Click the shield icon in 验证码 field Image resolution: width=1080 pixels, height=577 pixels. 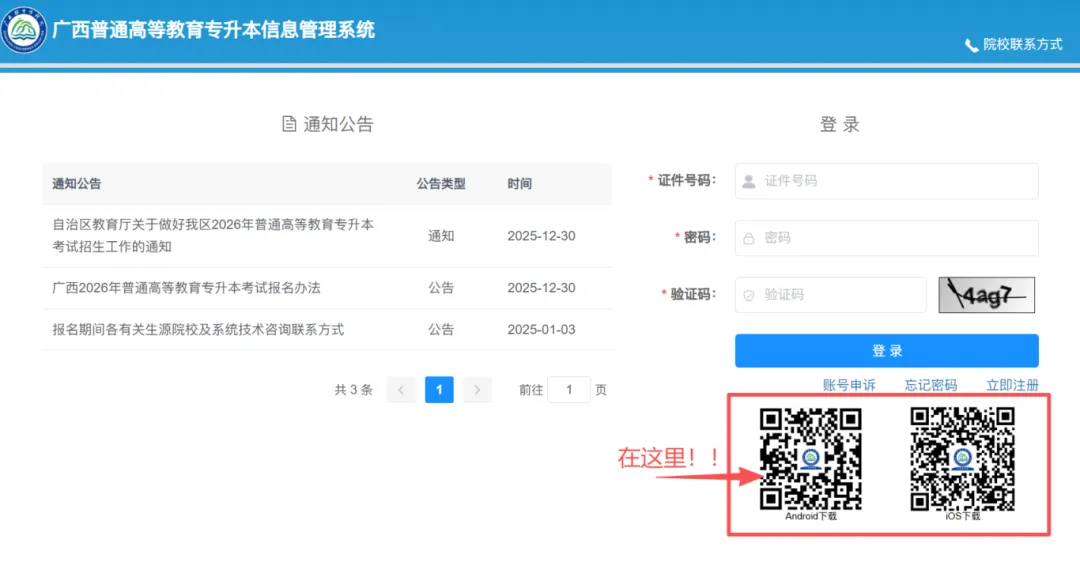749,295
